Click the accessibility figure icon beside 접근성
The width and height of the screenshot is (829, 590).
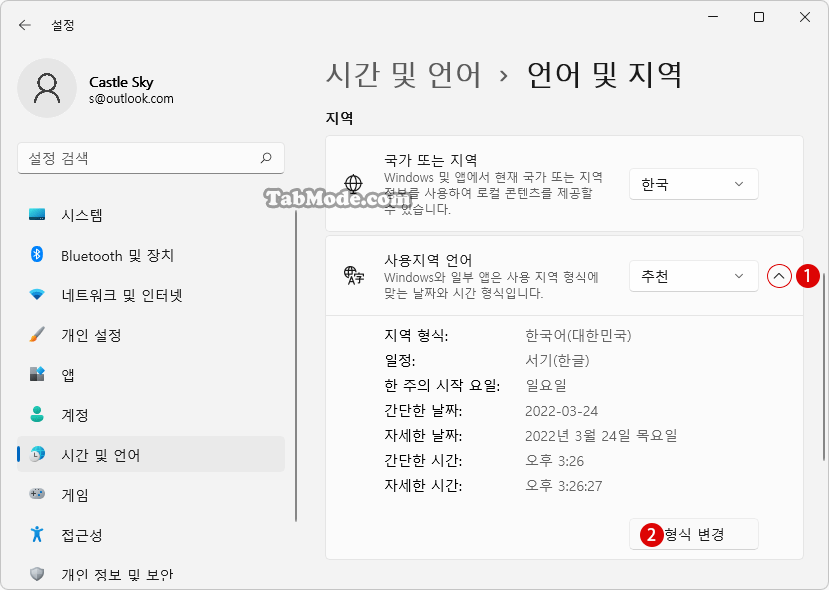click(x=37, y=534)
